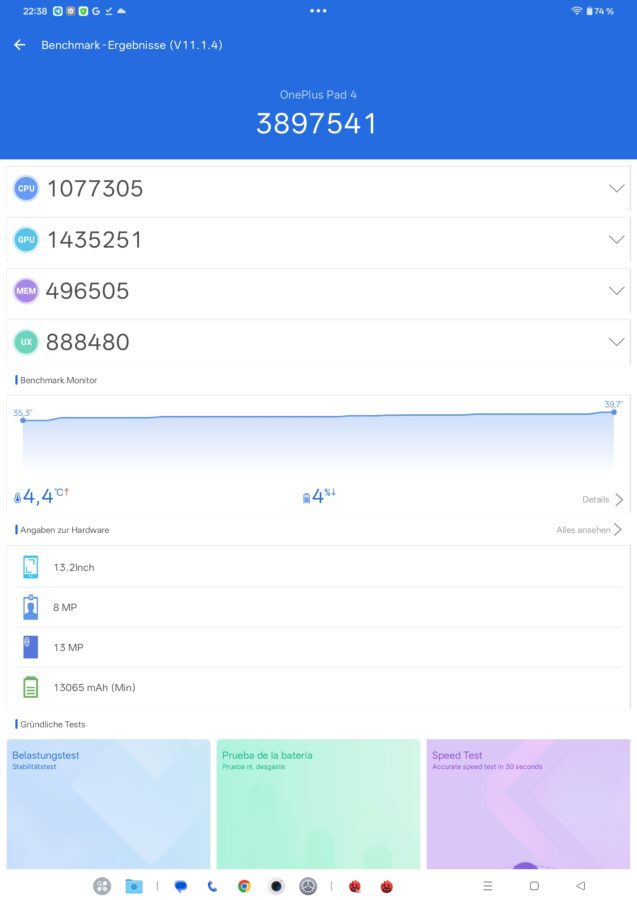637x900 pixels.
Task: Open the Phone dialer in the taskbar
Action: 212,886
